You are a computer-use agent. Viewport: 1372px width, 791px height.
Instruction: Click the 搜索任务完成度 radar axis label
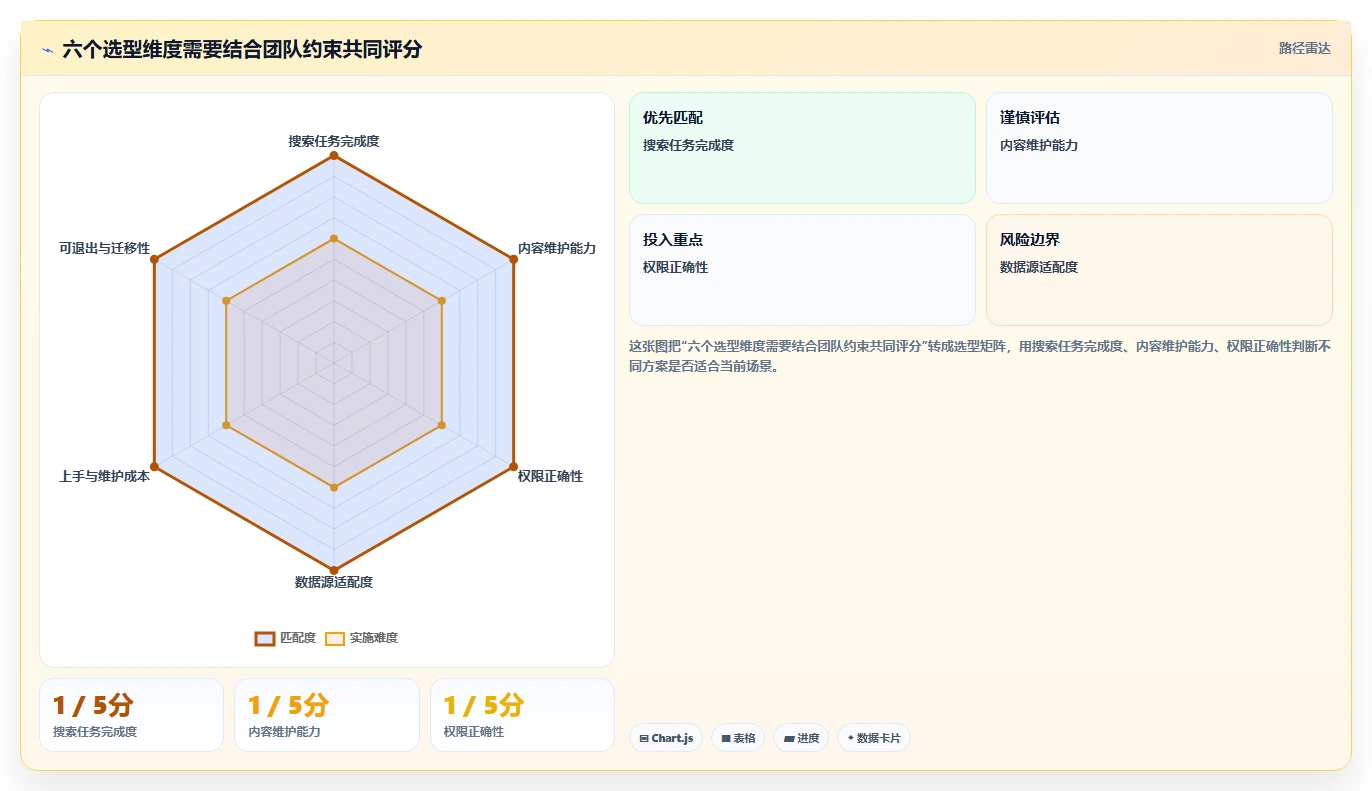tap(334, 141)
